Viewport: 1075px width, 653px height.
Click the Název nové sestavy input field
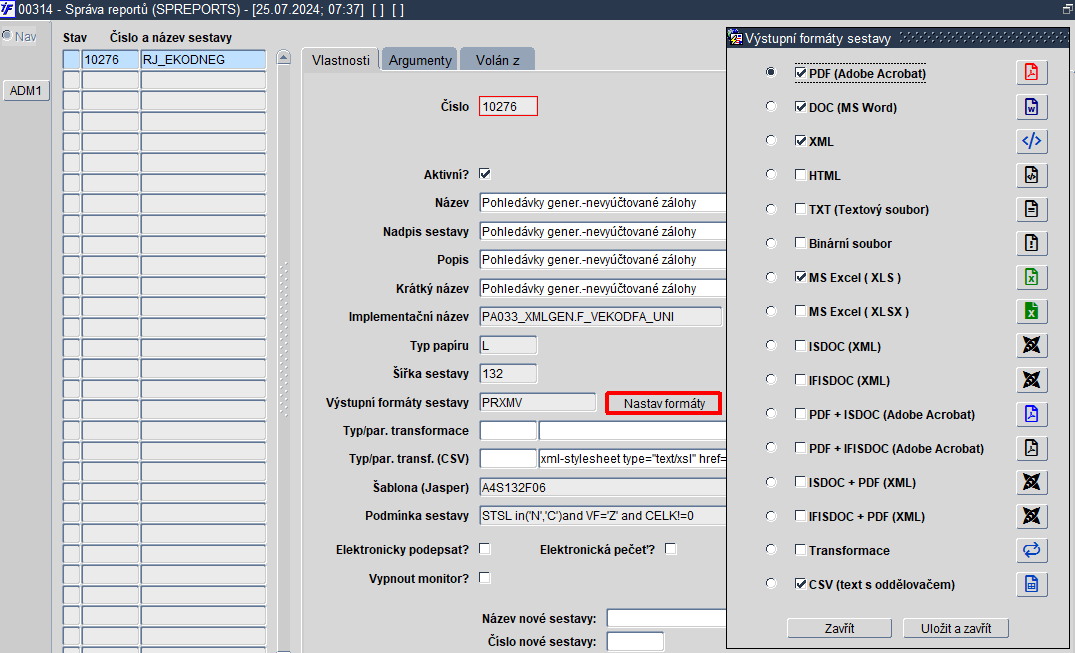coord(666,618)
